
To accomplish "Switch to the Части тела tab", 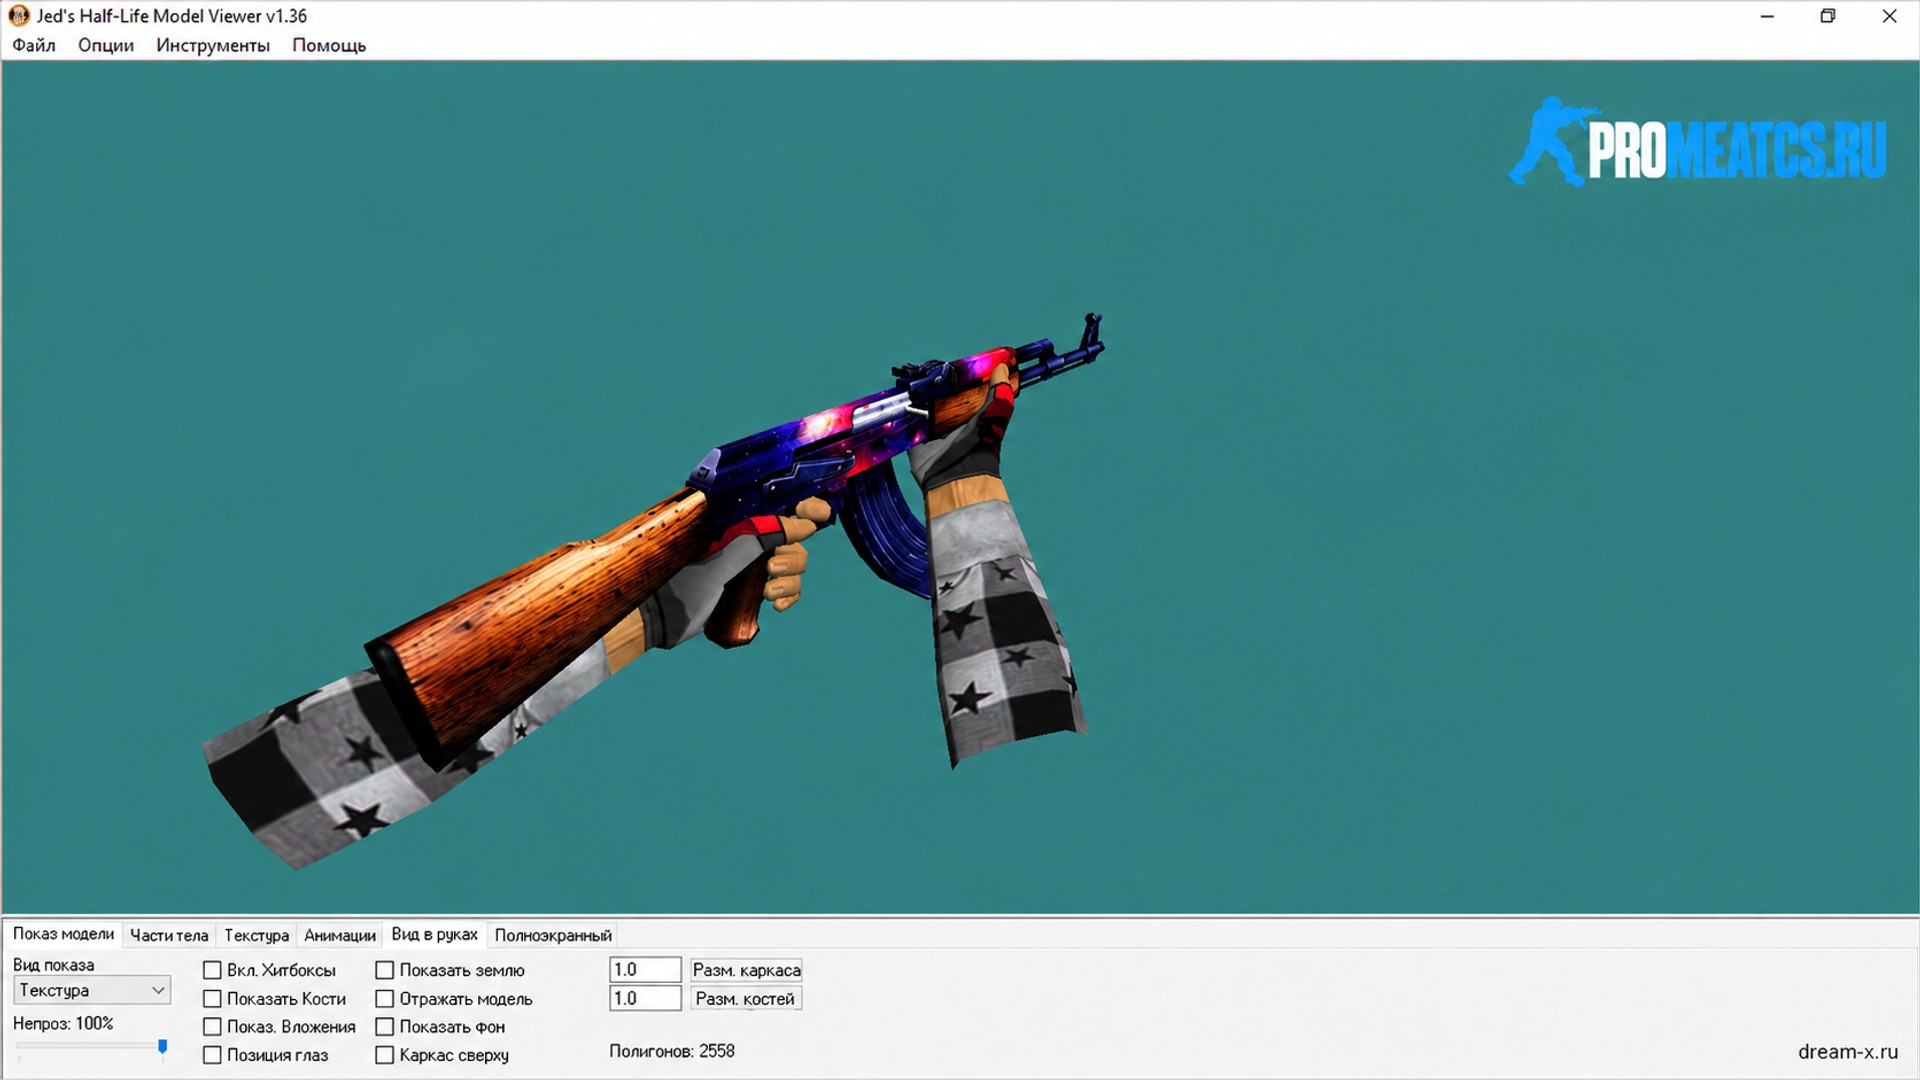I will pyautogui.click(x=169, y=935).
